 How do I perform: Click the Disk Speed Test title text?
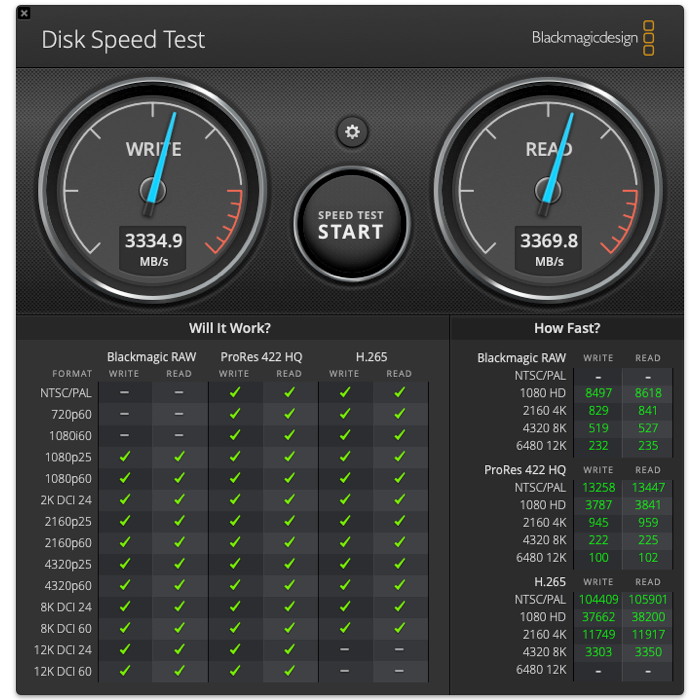click(x=123, y=40)
